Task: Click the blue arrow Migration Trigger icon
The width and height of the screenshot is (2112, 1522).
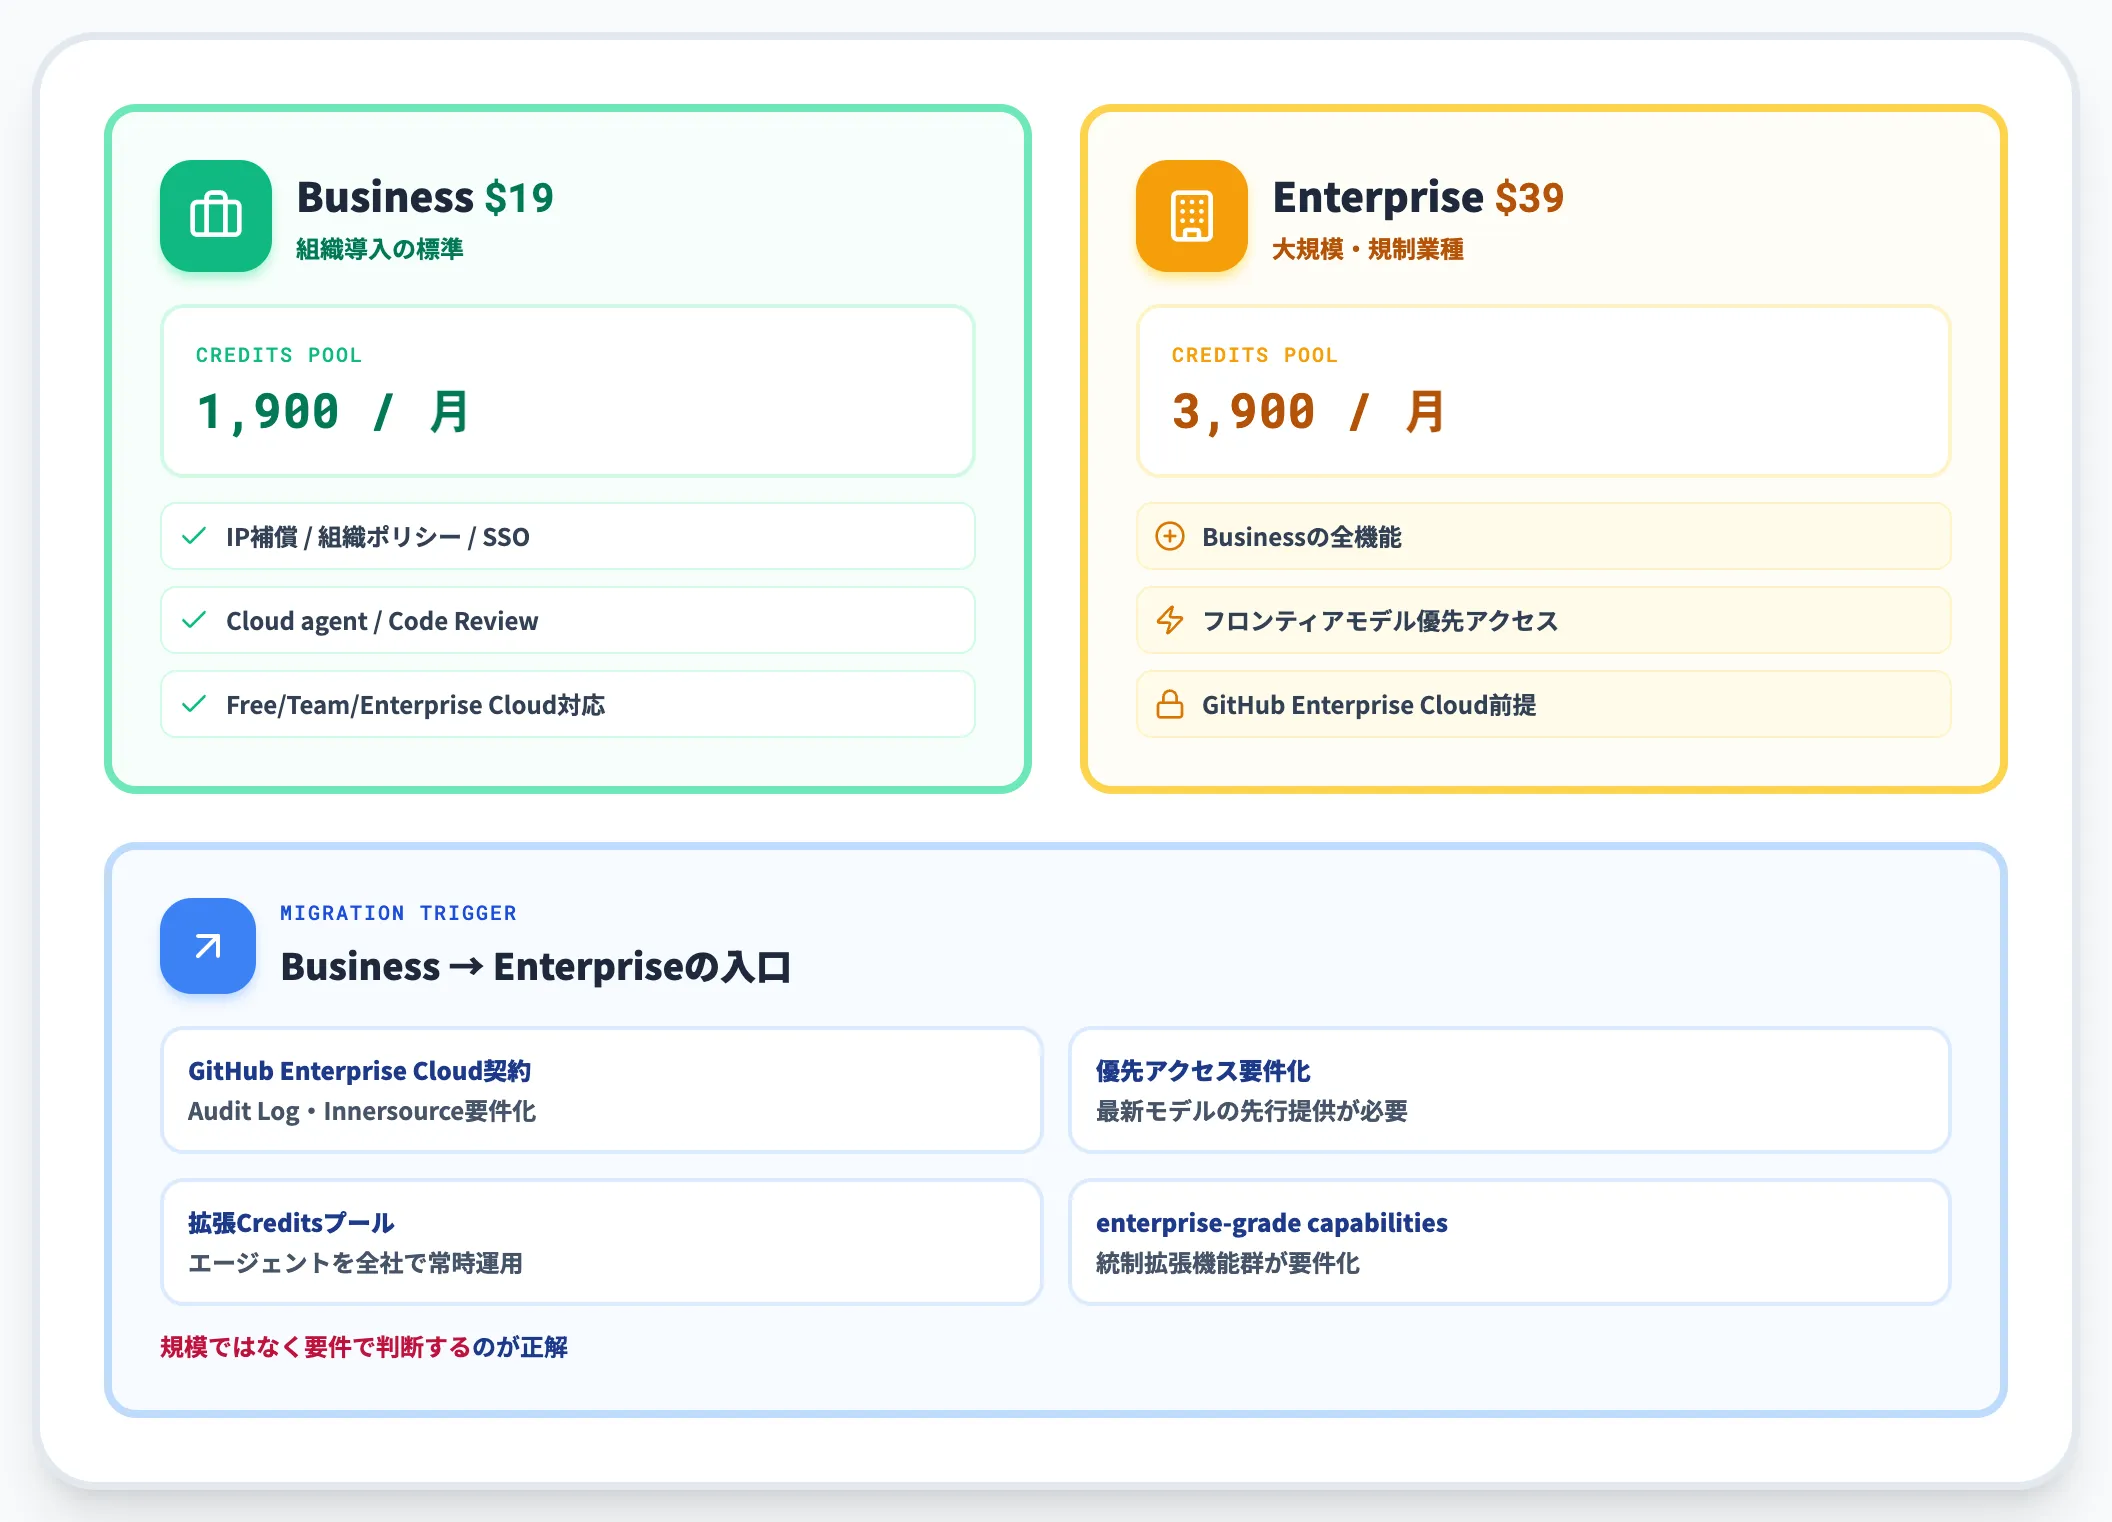Action: point(208,946)
